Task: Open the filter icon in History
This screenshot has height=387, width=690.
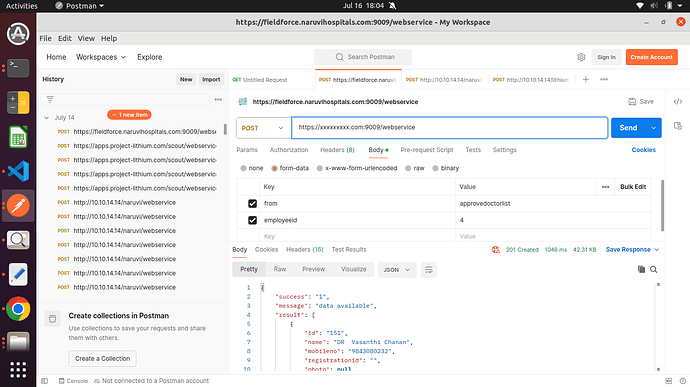Action: [x=50, y=100]
